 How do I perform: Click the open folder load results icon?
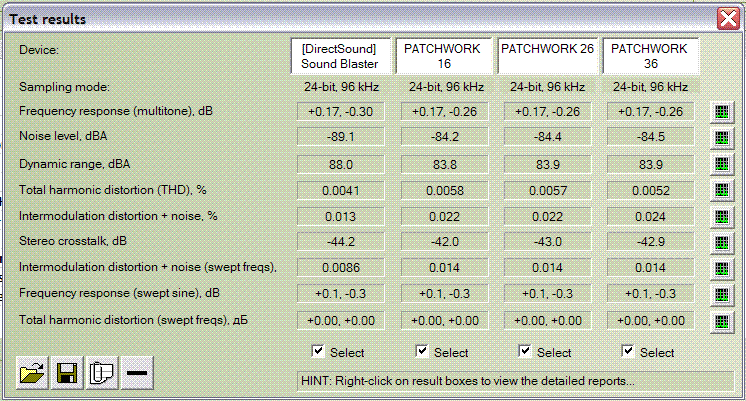pyautogui.click(x=32, y=372)
